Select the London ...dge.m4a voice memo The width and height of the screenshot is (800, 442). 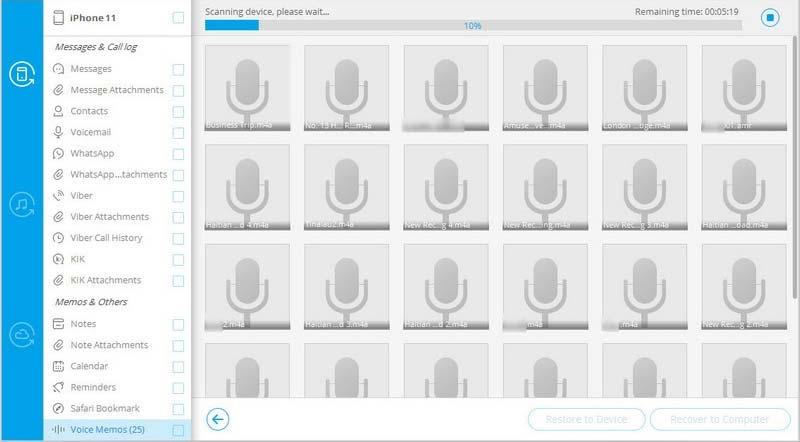tap(644, 88)
